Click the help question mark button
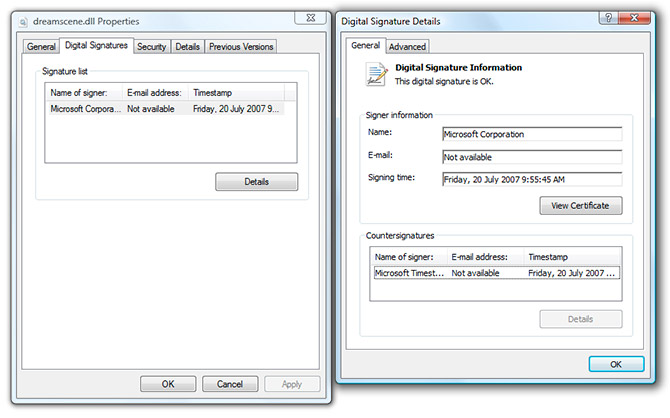The width and height of the screenshot is (670, 418). [608, 18]
